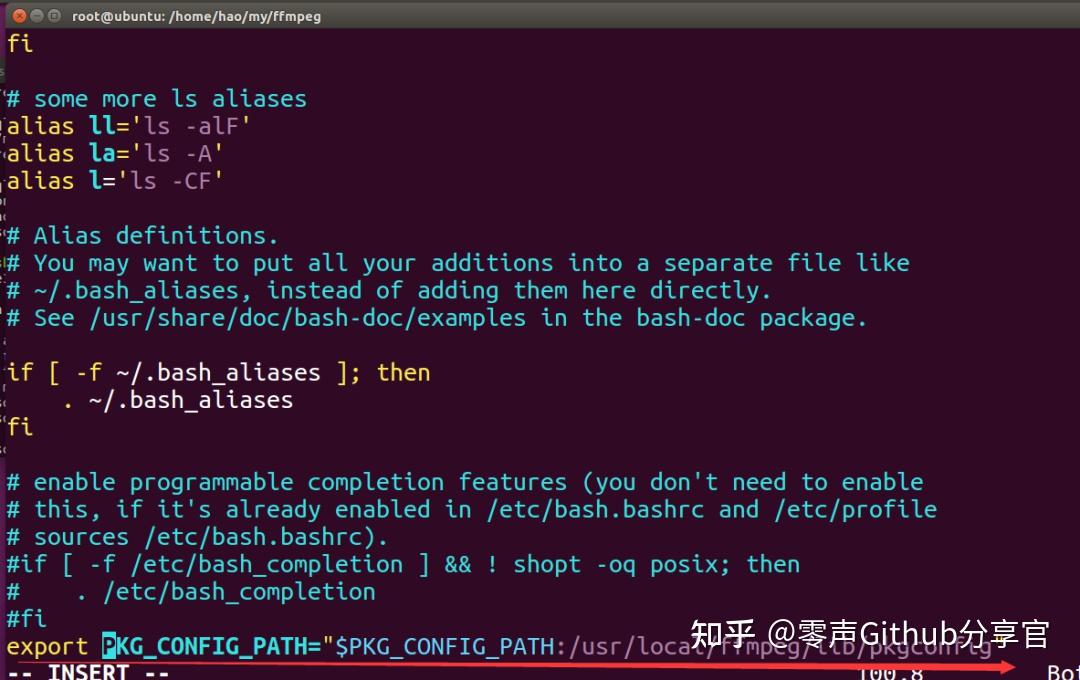Click the terminal maximize button

(52, 16)
